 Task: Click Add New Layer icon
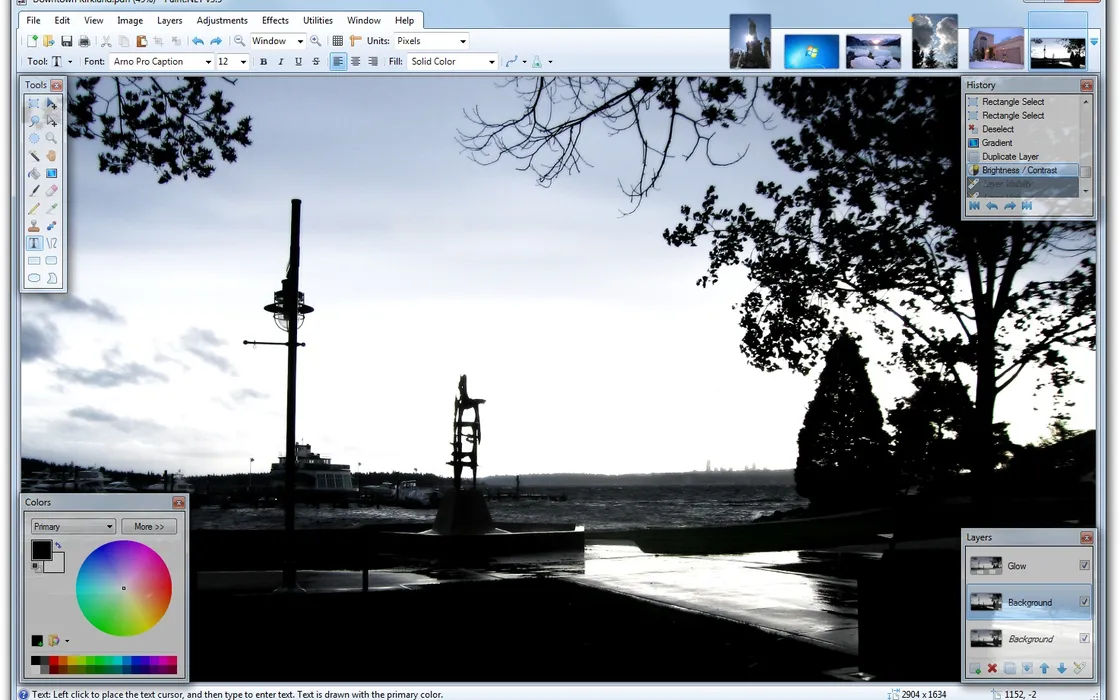[975, 668]
